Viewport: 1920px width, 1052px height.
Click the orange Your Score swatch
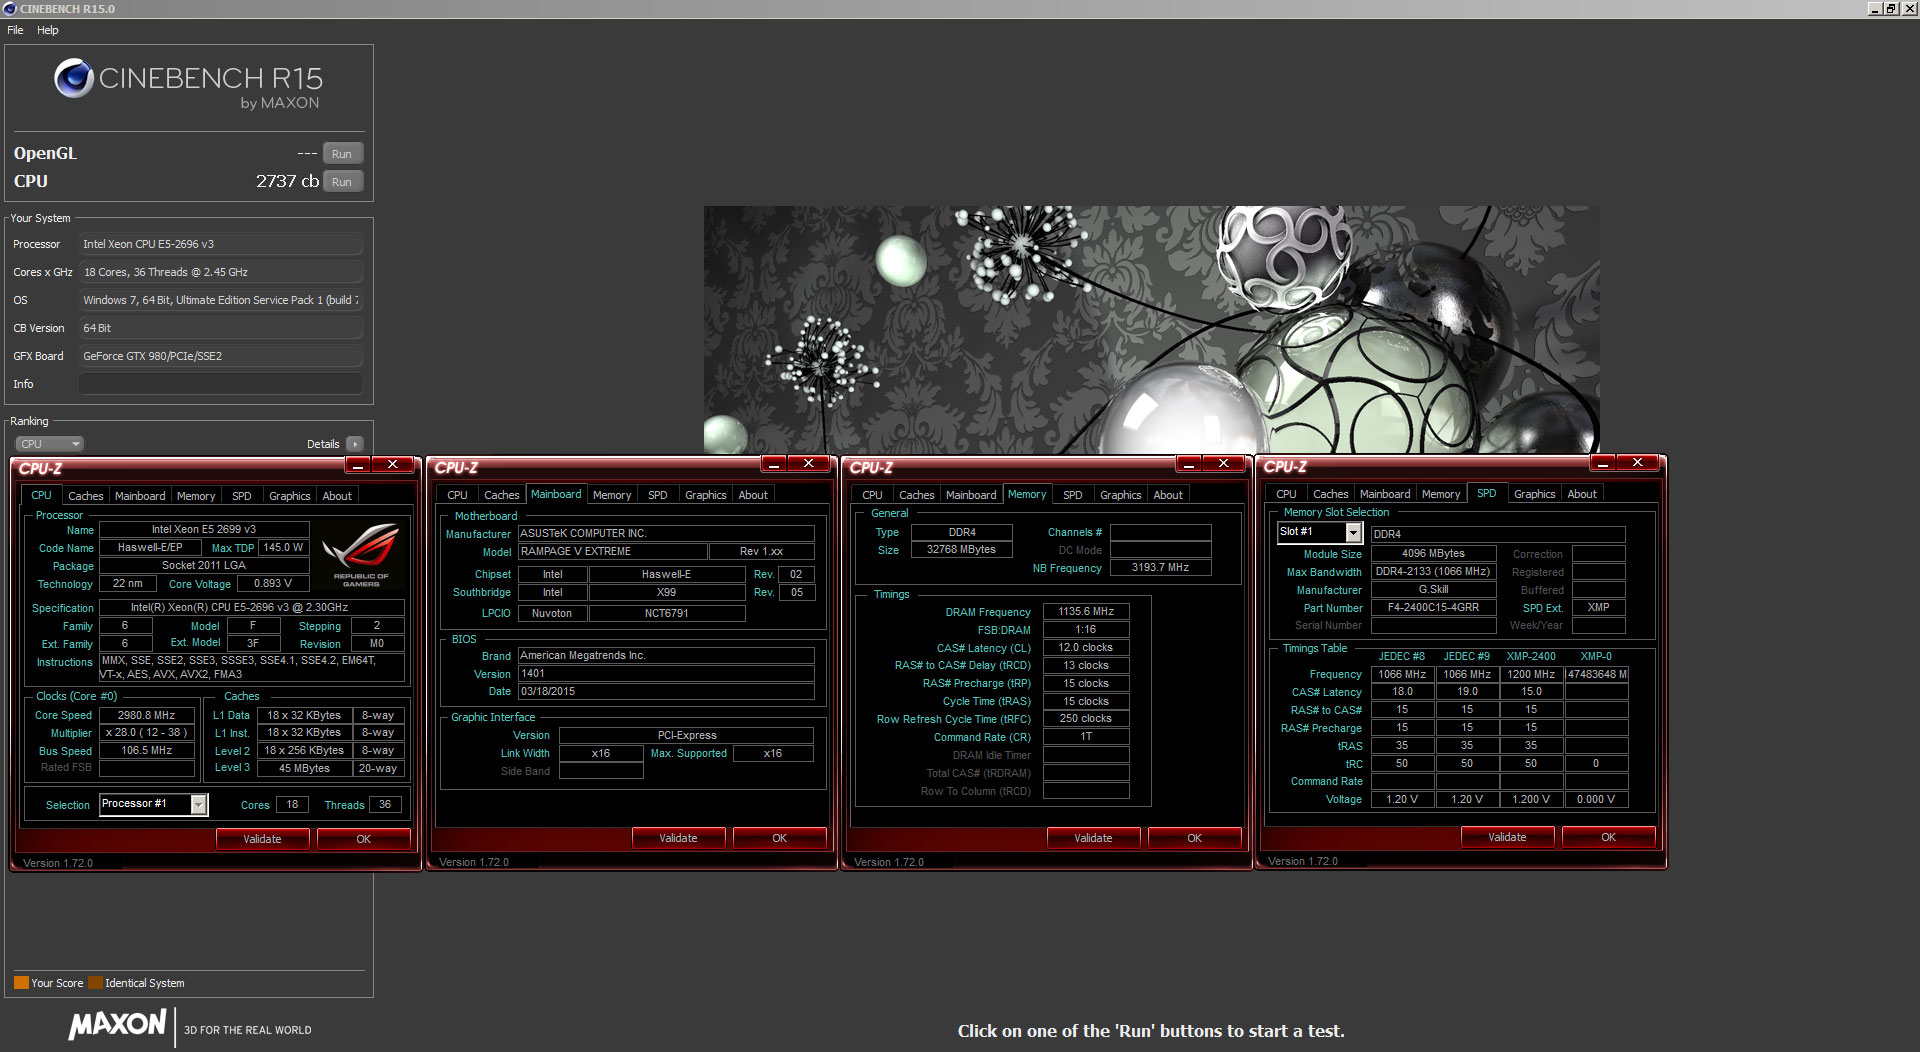tap(21, 983)
